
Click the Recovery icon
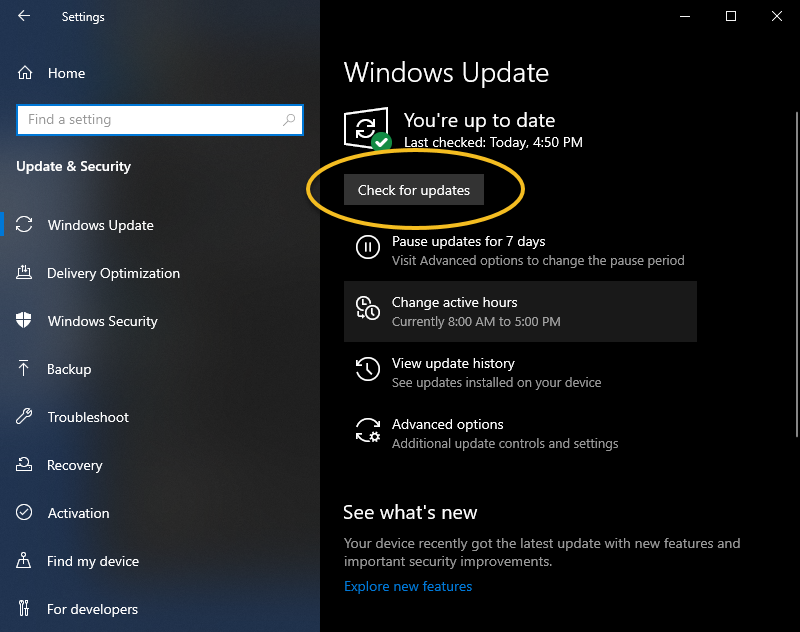24,464
